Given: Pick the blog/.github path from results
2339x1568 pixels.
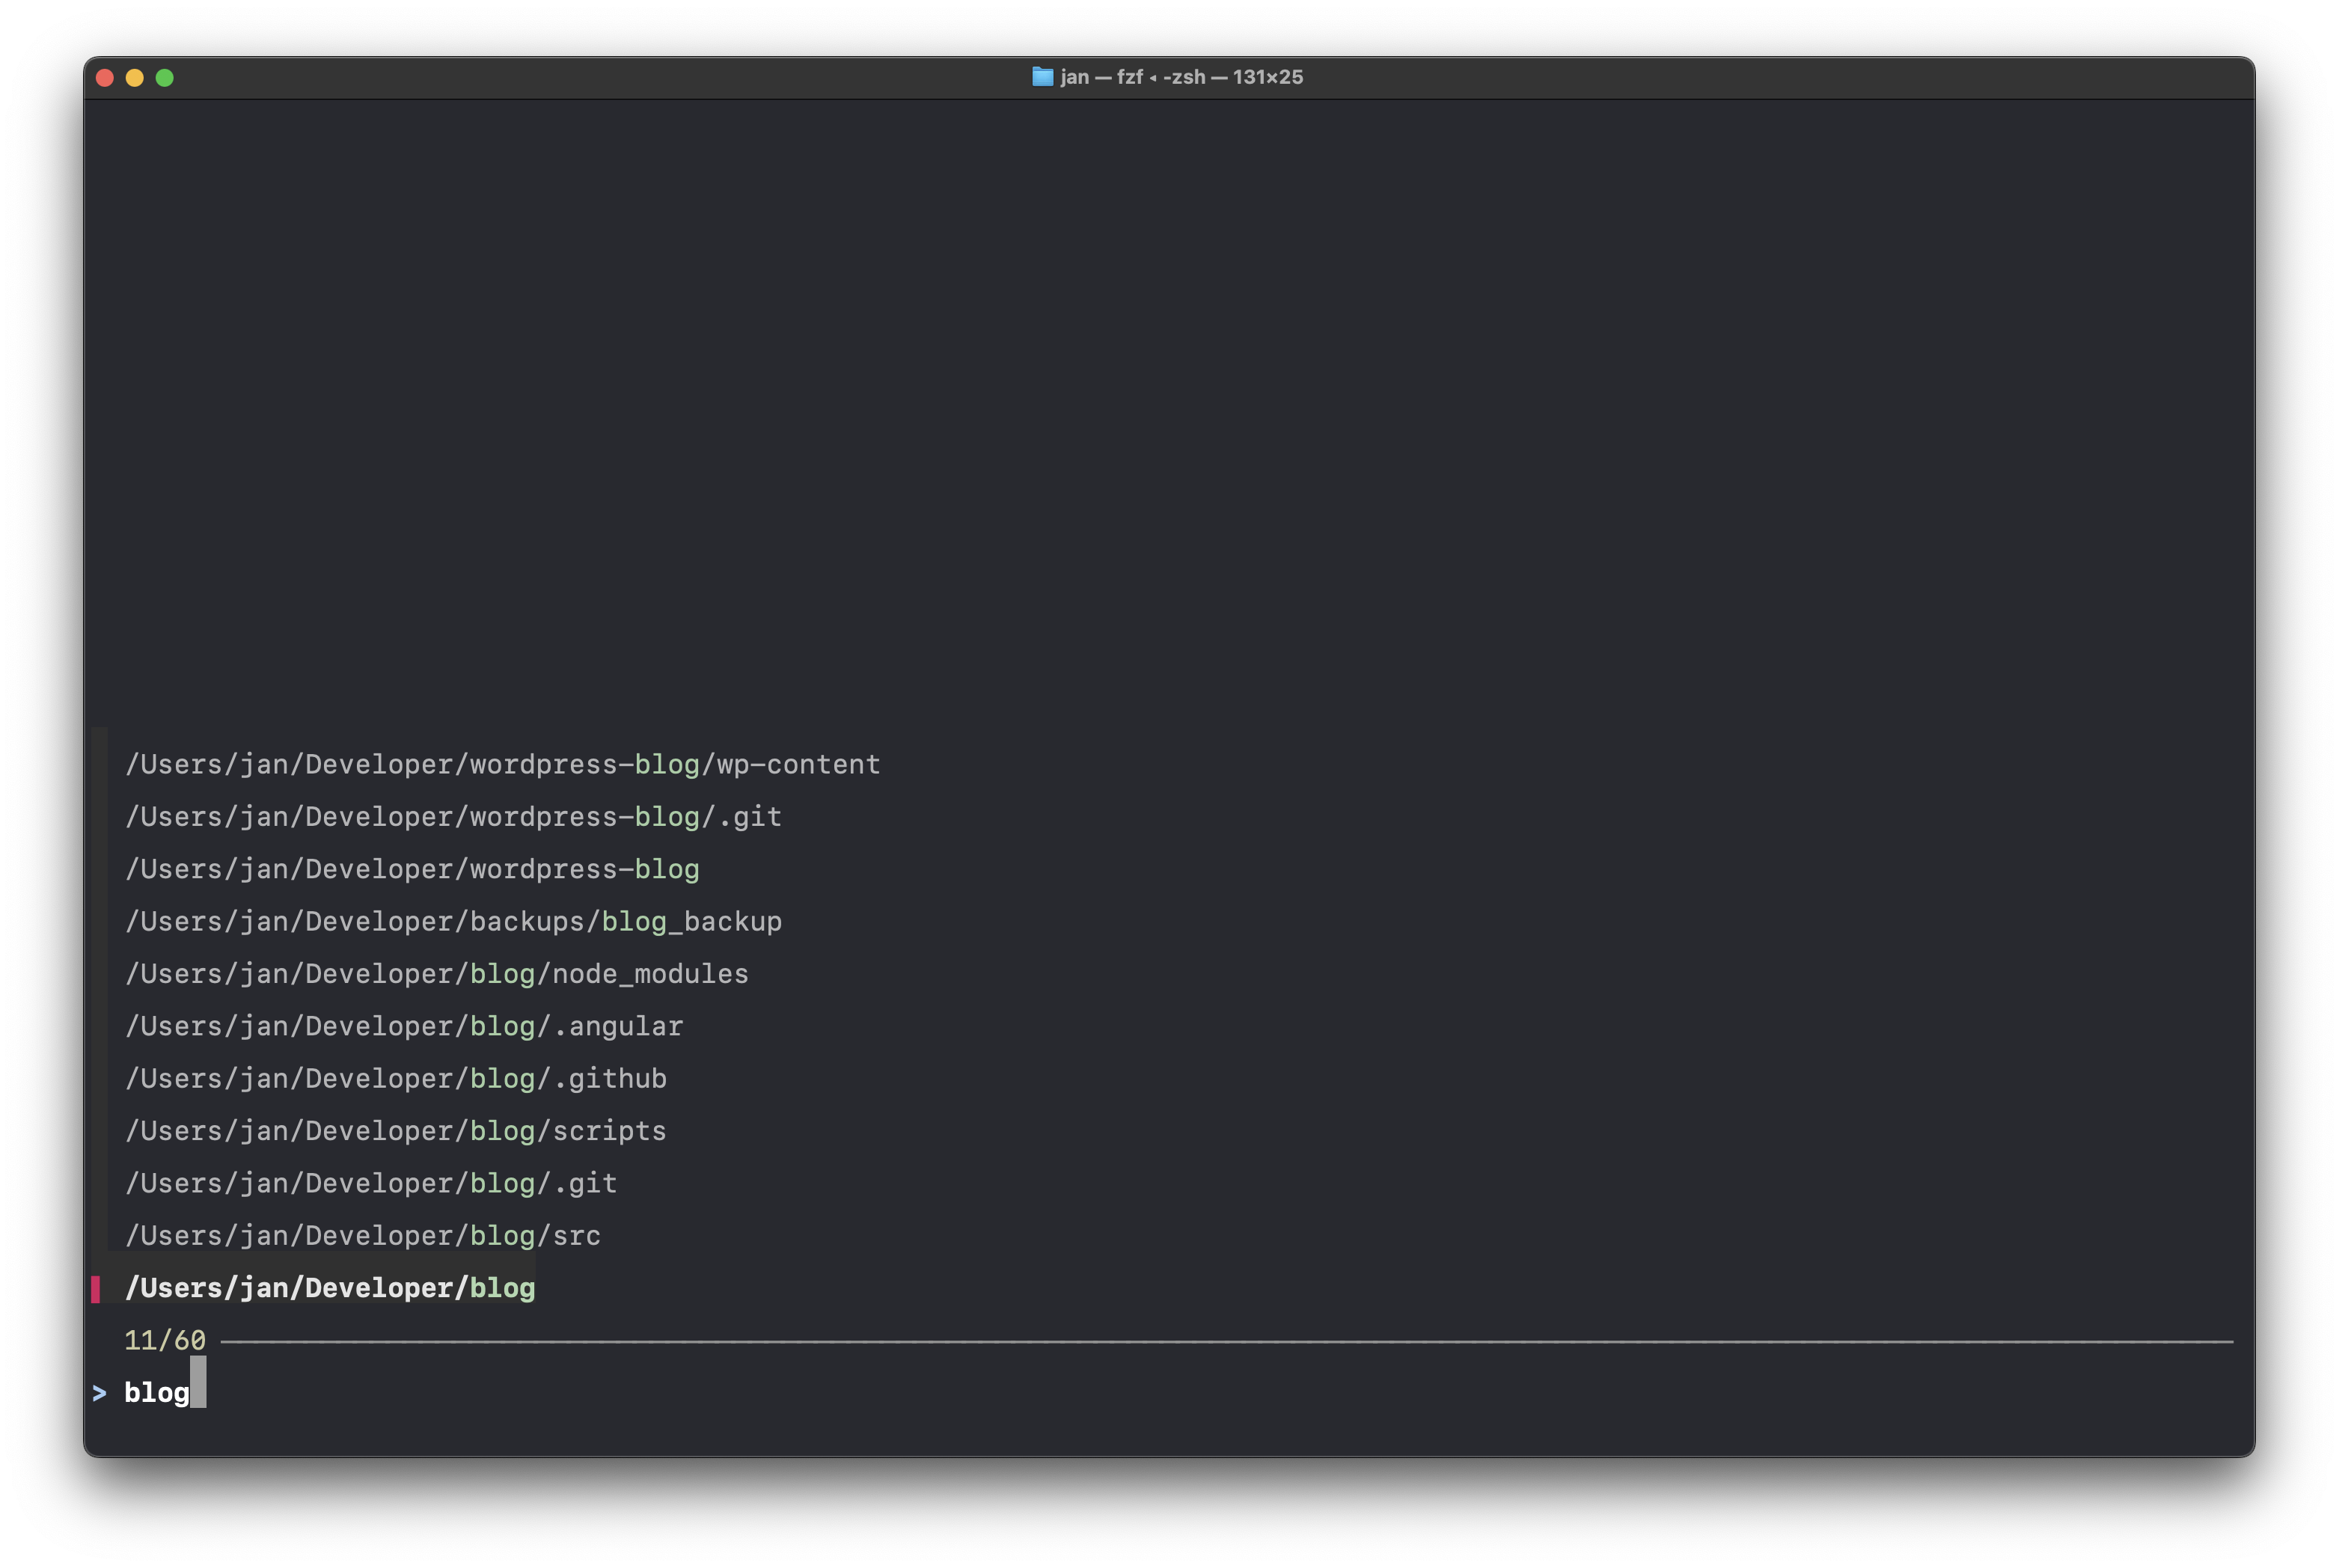Looking at the screenshot, I should [396, 1078].
